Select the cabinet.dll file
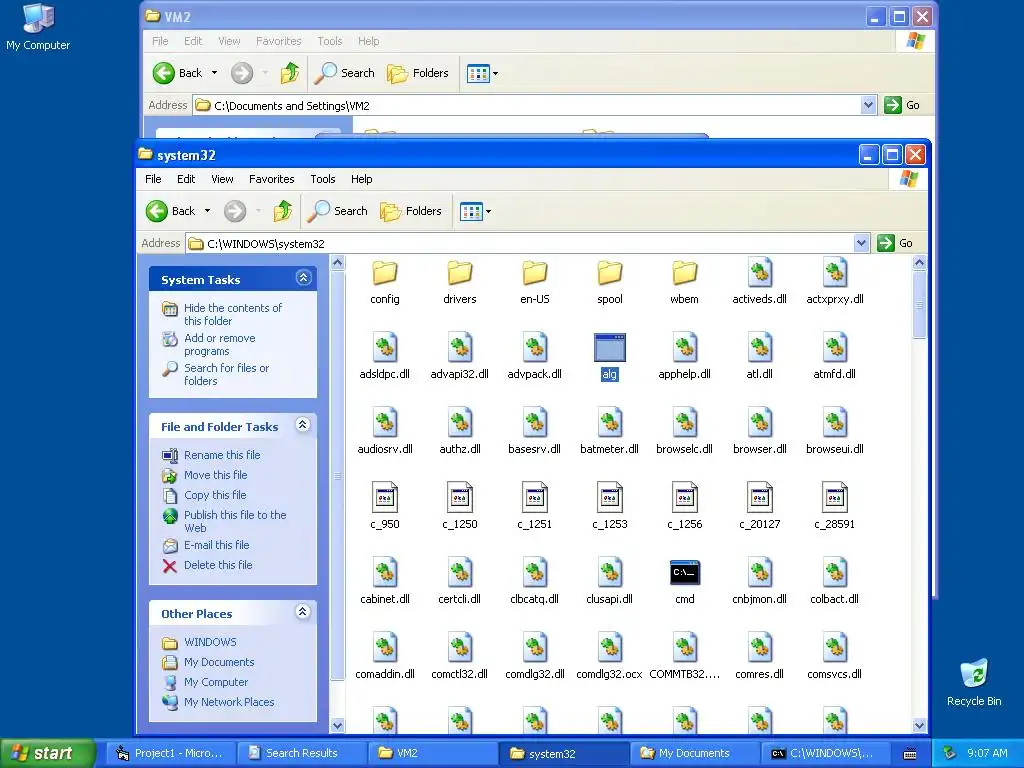This screenshot has height=768, width=1024. pos(385,581)
